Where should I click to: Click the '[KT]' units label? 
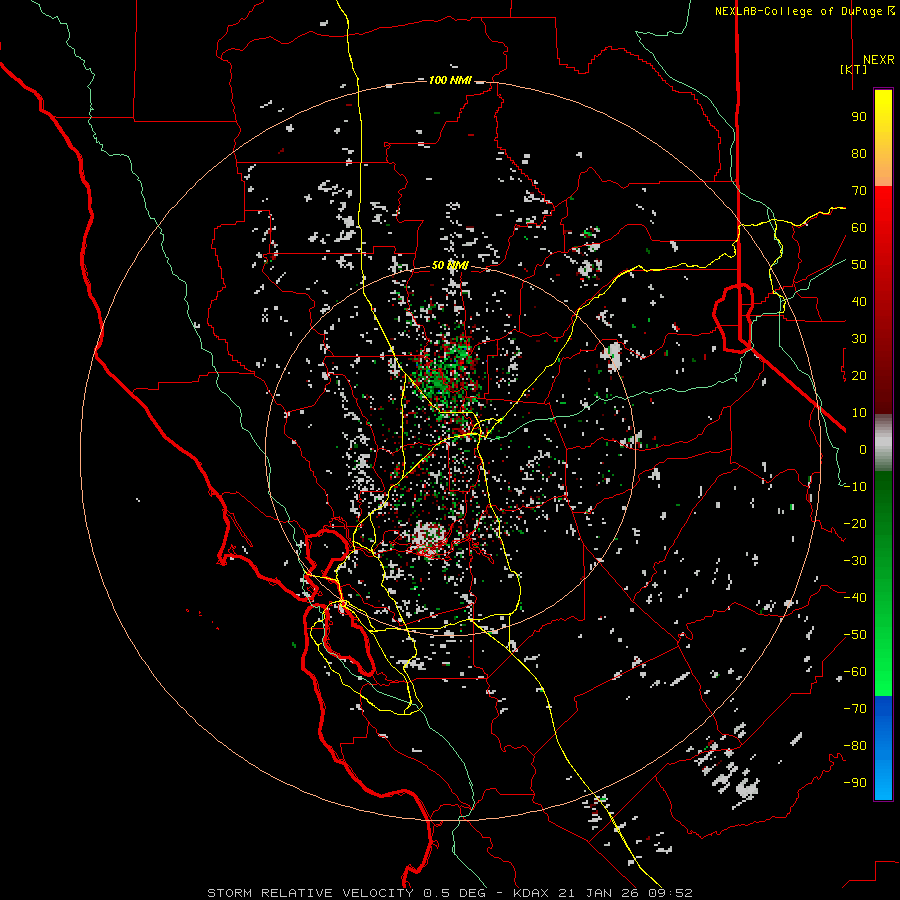pos(853,69)
